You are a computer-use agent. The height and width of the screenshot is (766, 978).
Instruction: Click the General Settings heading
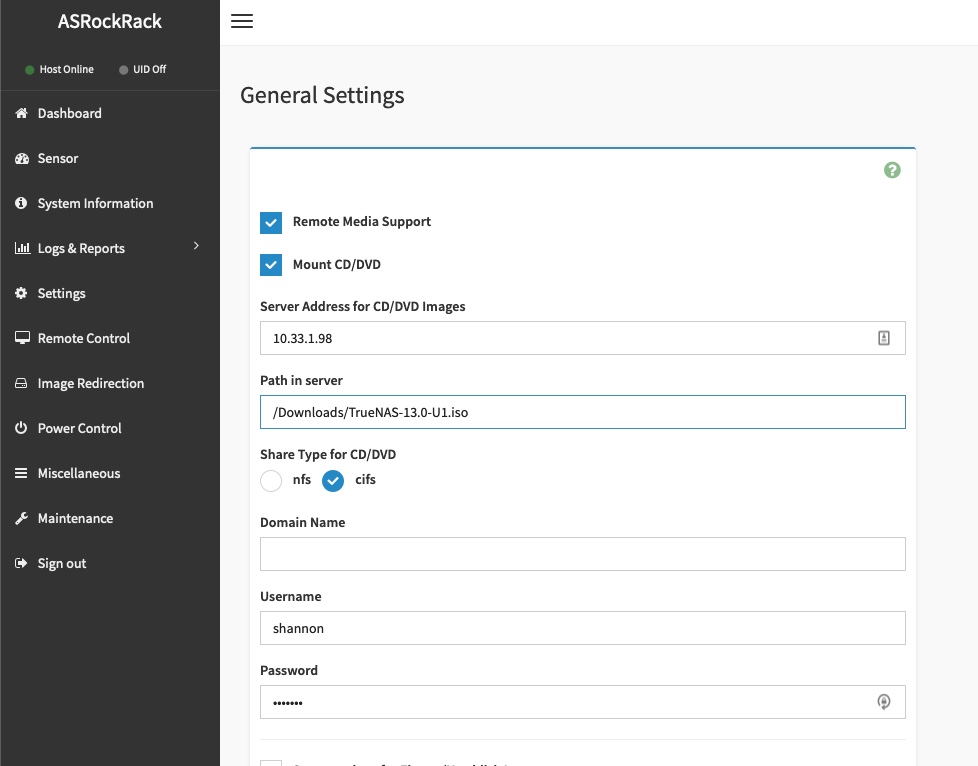click(322, 95)
